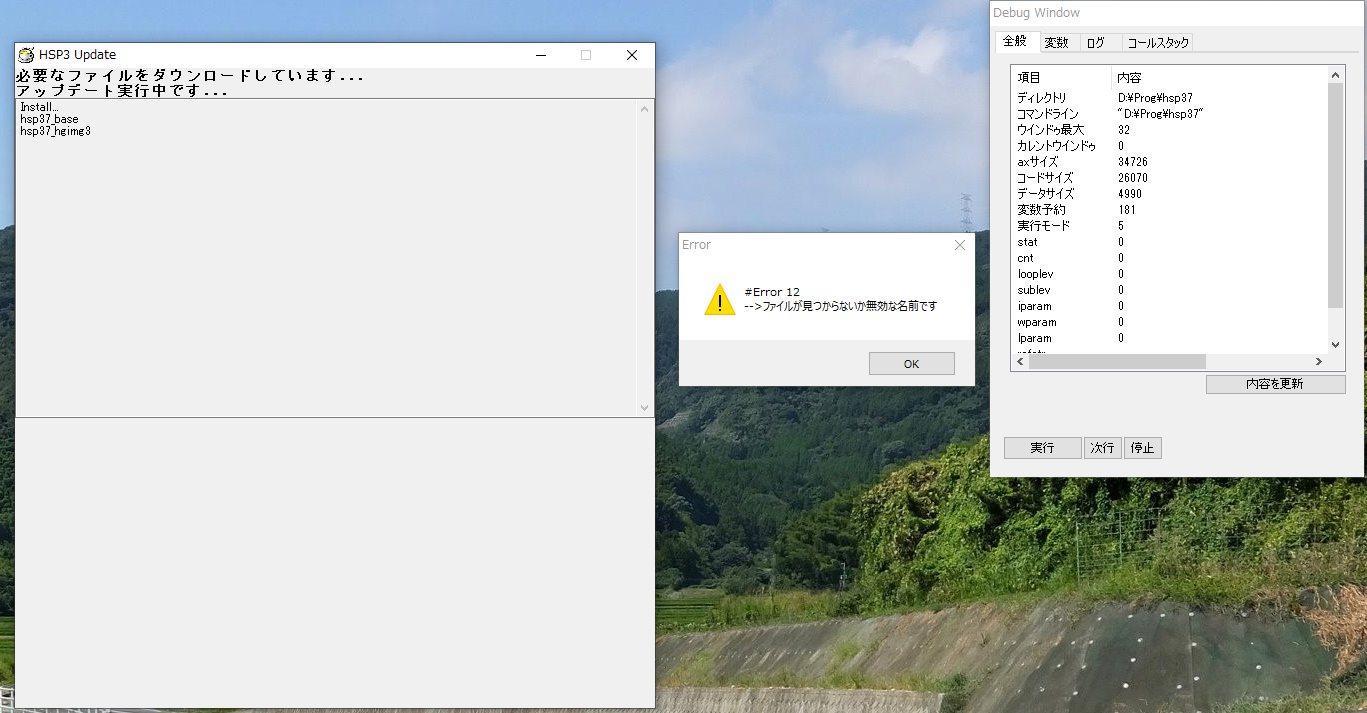The width and height of the screenshot is (1367, 713).
Task: Select the ログ tab
Action: pos(1096,43)
